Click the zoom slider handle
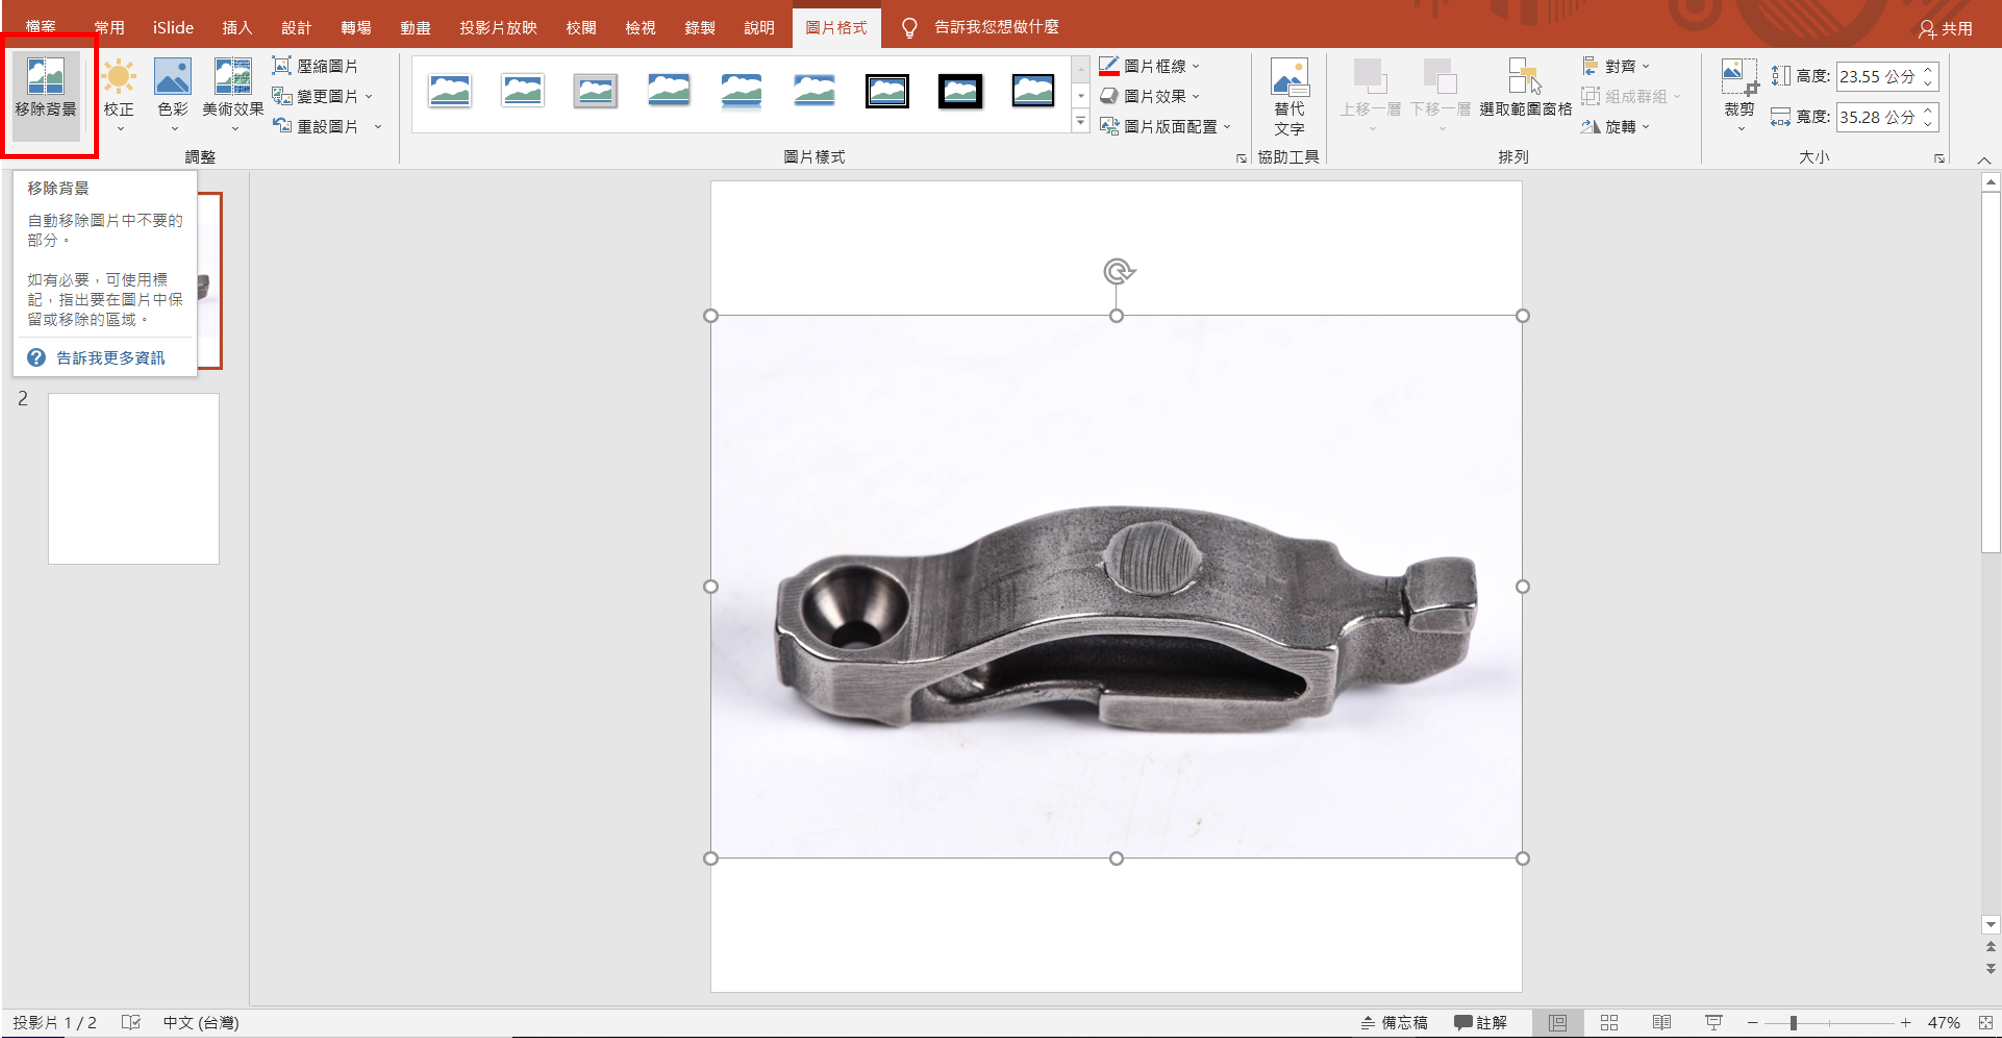 click(x=1793, y=1022)
